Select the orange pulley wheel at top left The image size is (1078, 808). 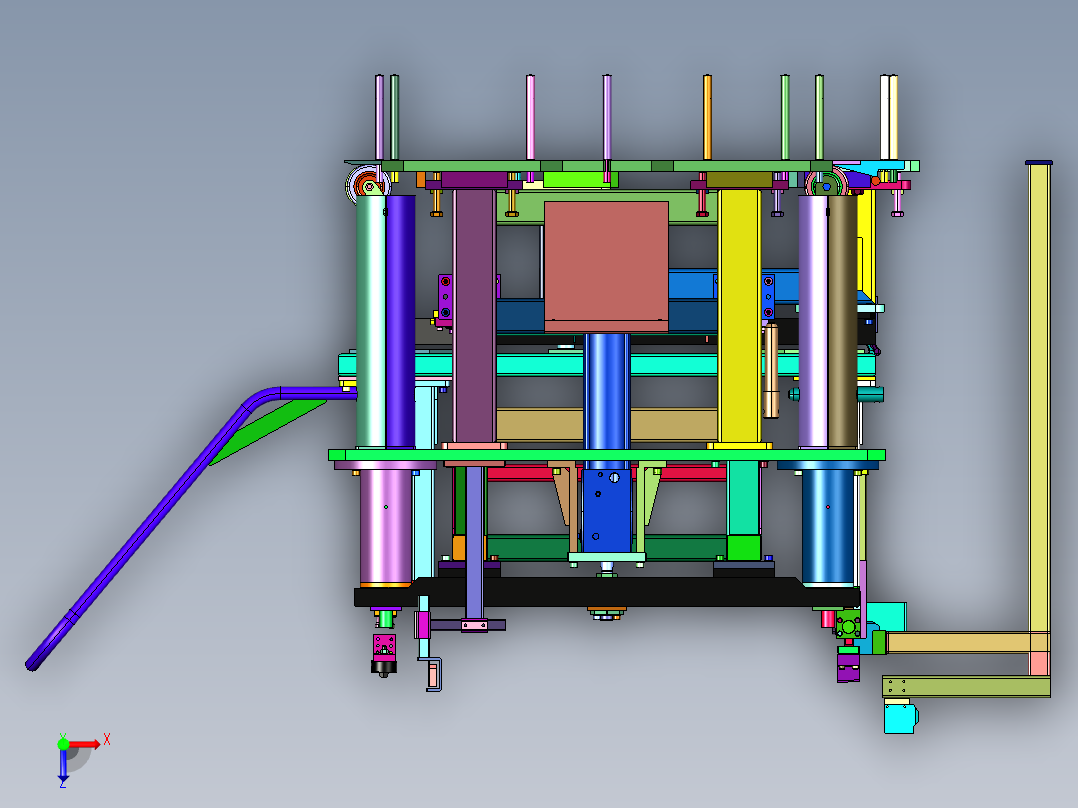[x=365, y=184]
